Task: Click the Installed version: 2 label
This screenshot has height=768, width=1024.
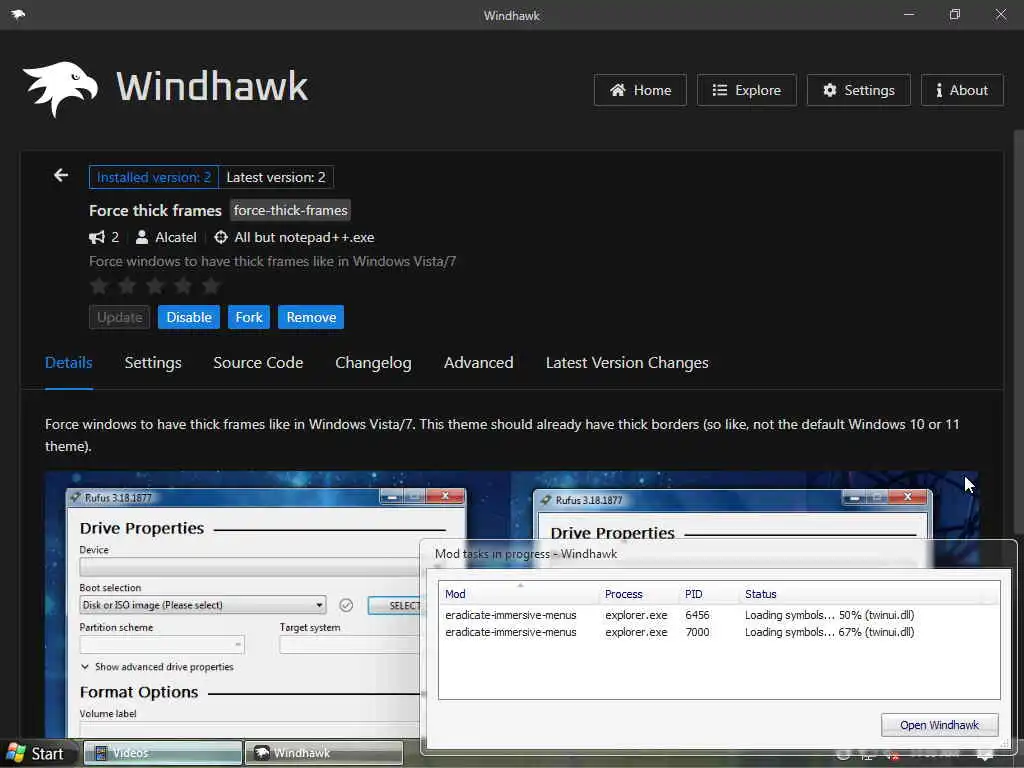Action: point(153,177)
